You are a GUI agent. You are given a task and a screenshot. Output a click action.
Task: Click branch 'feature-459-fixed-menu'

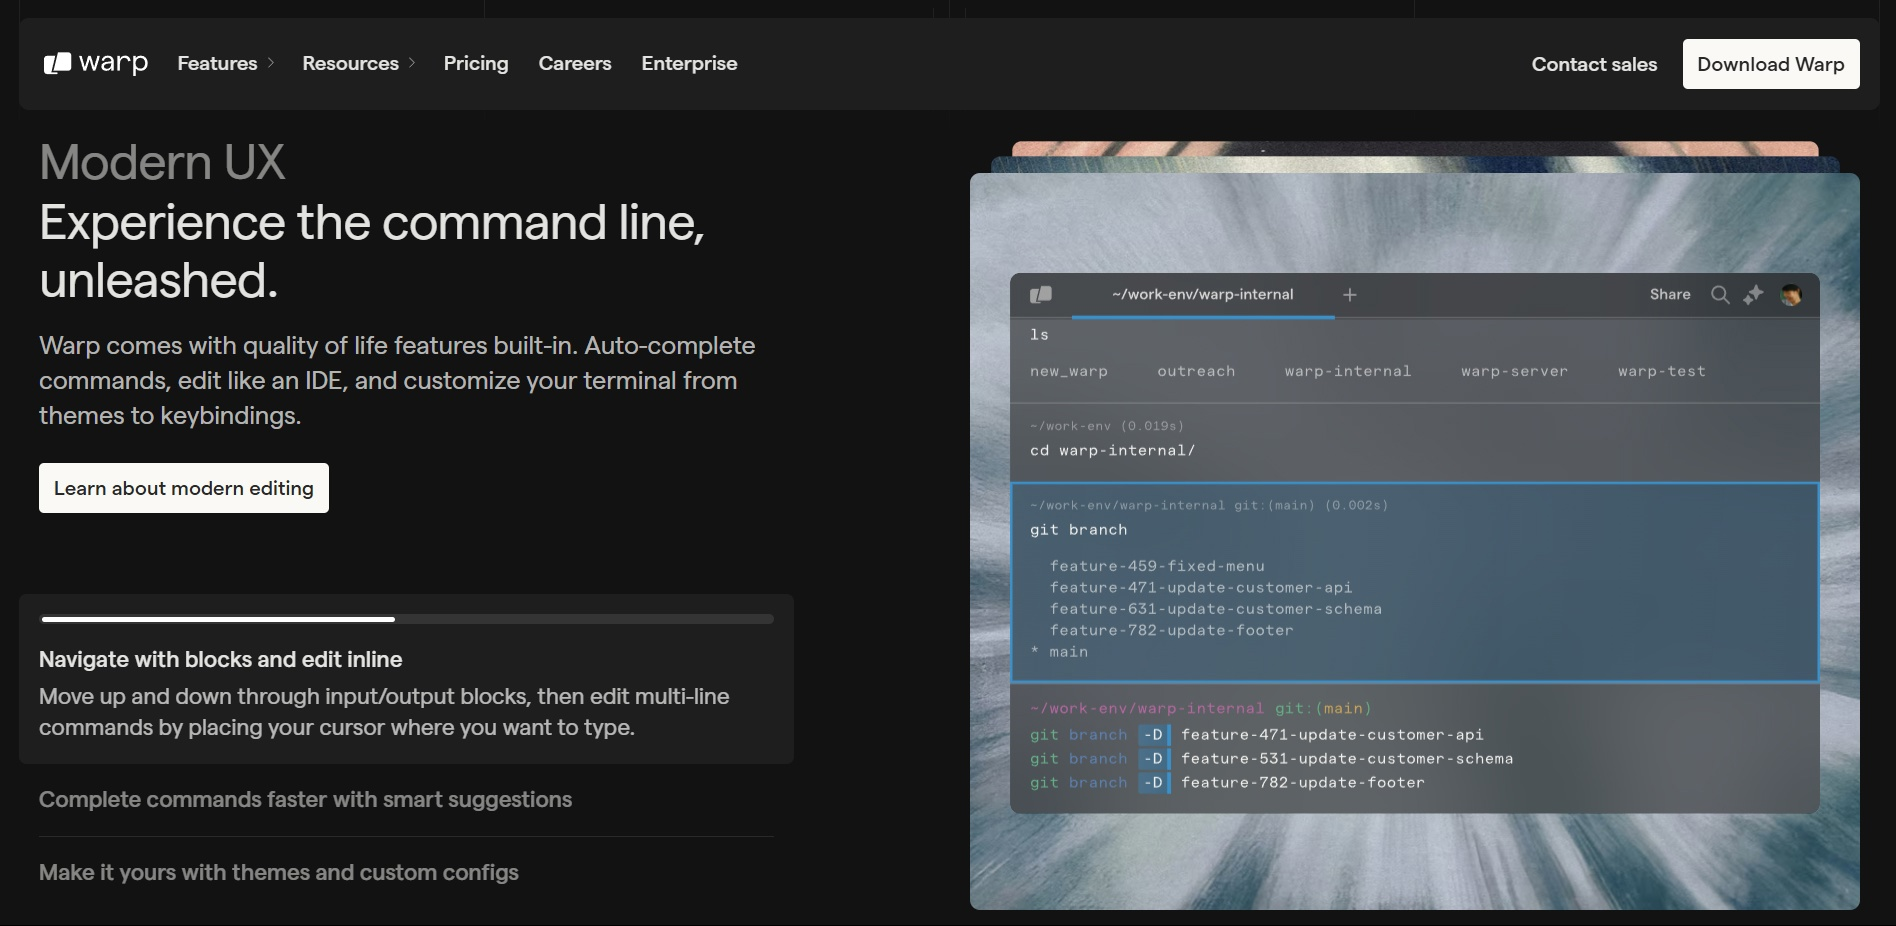[1157, 566]
